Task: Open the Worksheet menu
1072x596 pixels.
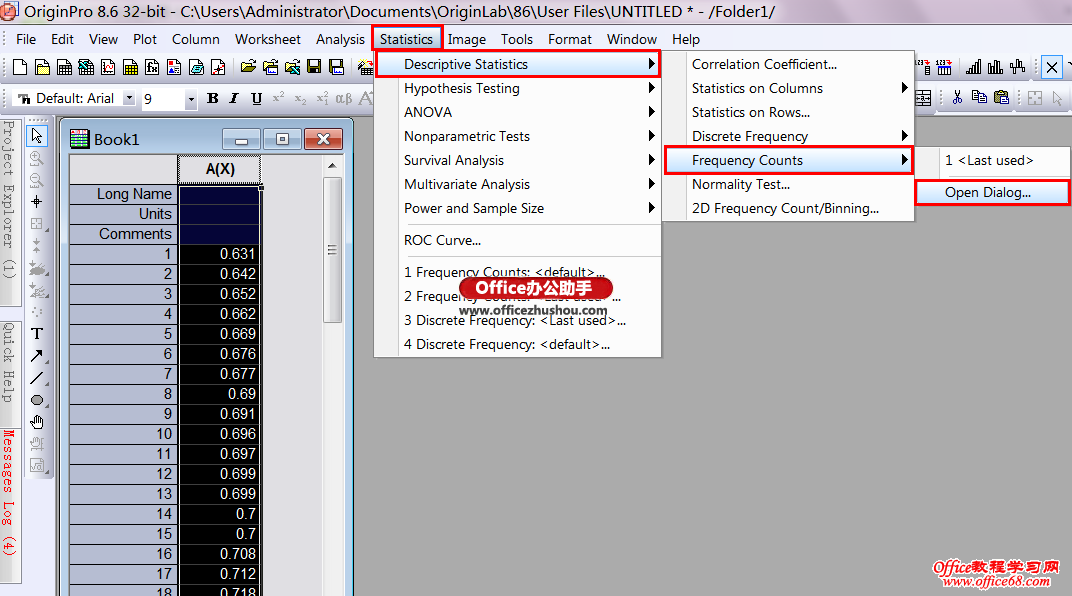Action: point(267,39)
